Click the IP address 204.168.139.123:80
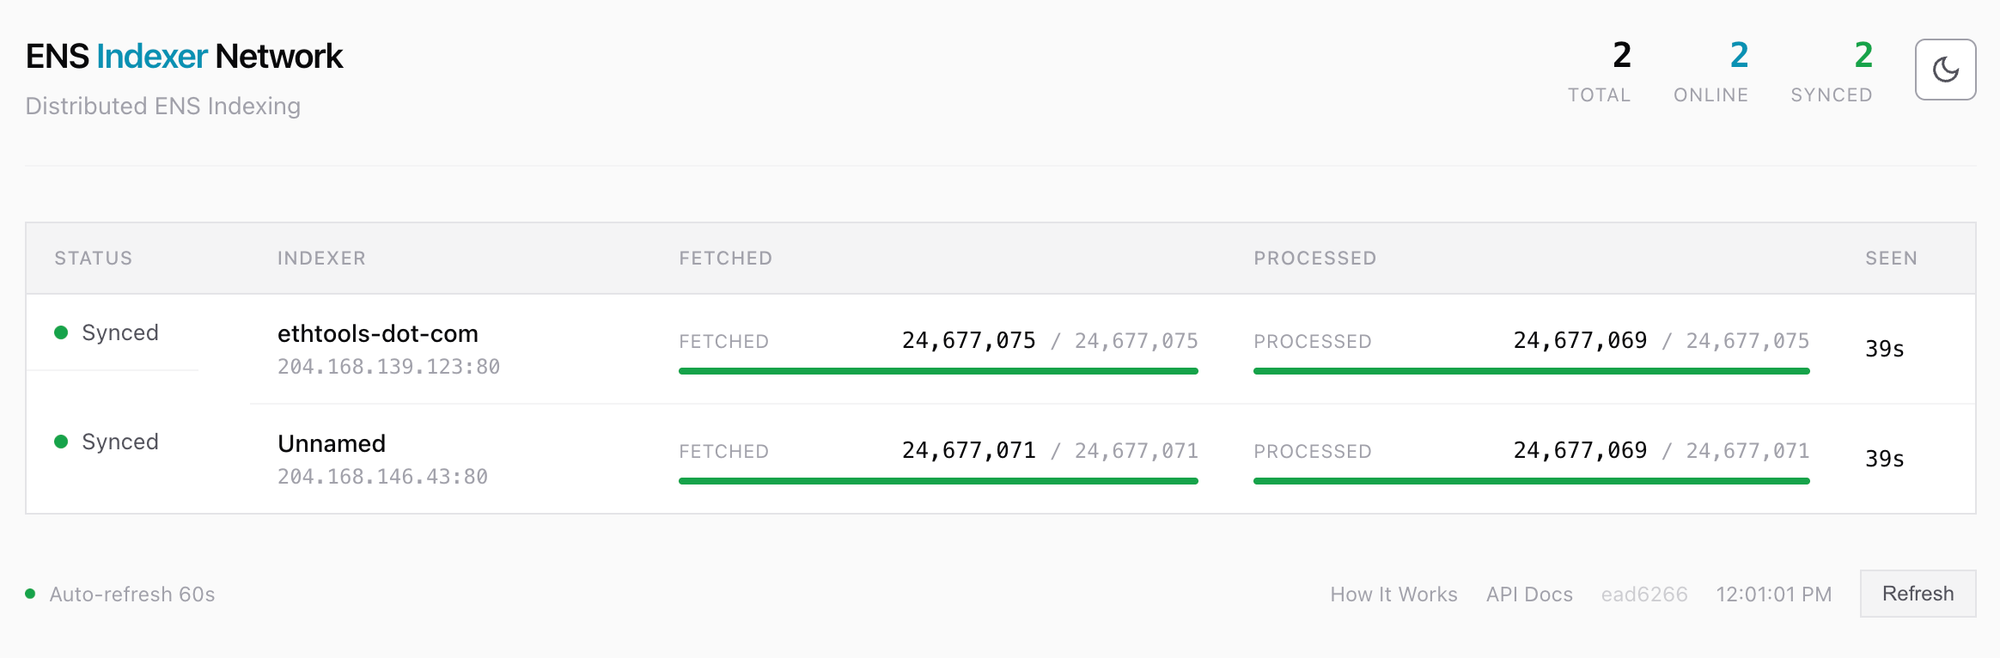 click(x=388, y=367)
